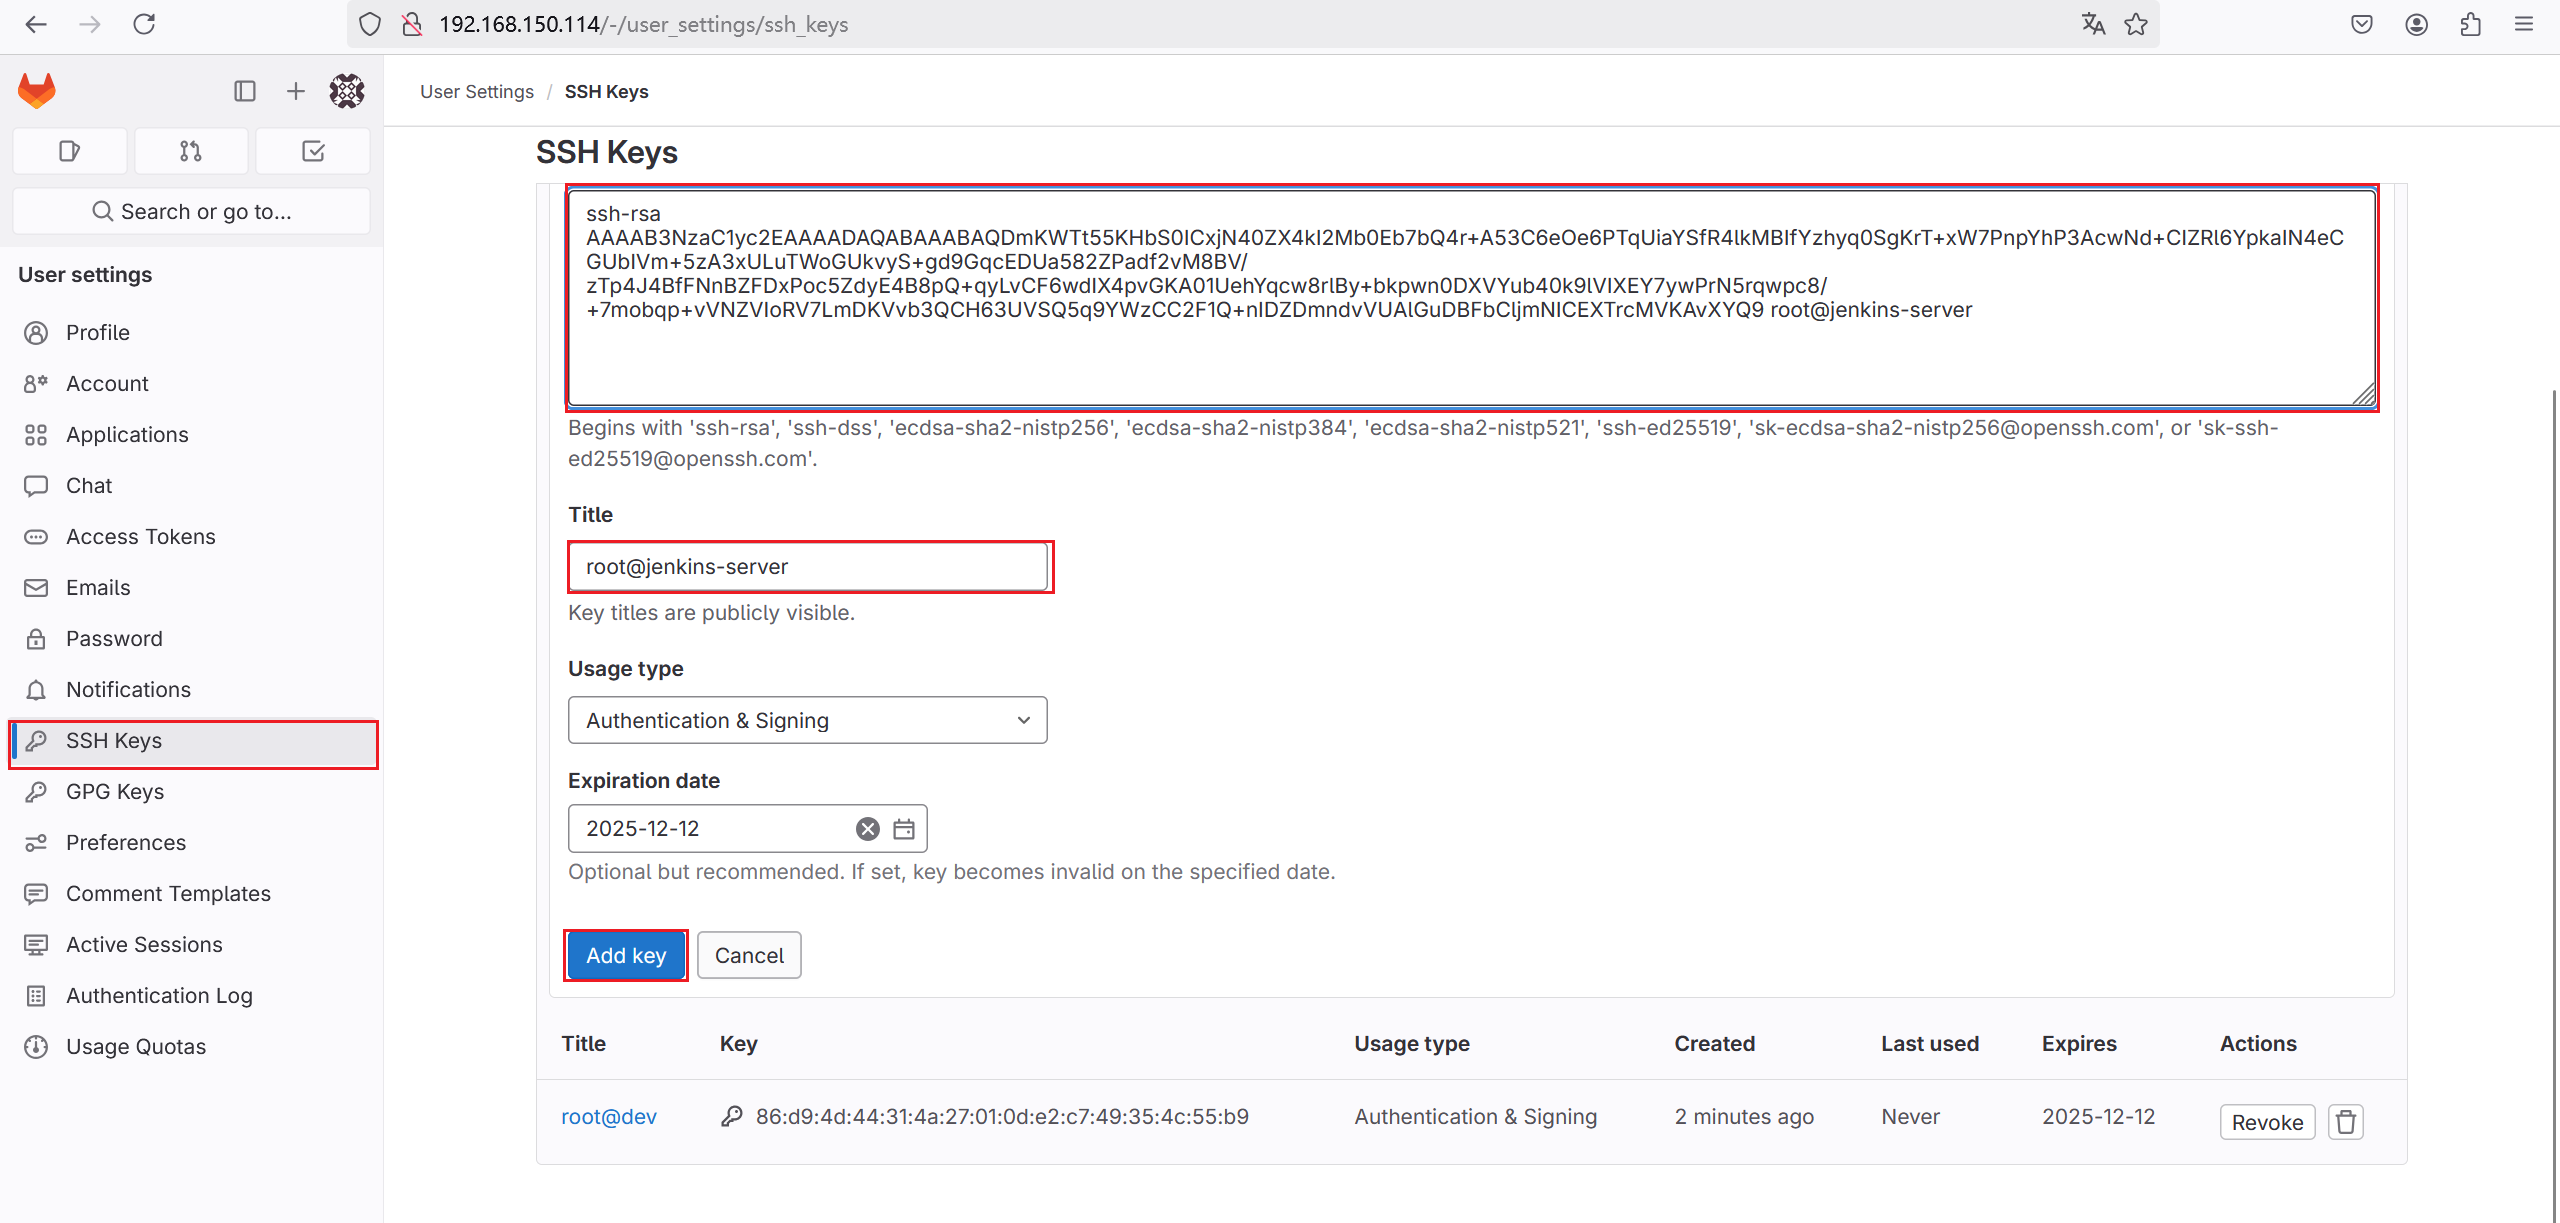Click the browser address bar URL
2560x1223 pixels.
pyautogui.click(x=643, y=24)
